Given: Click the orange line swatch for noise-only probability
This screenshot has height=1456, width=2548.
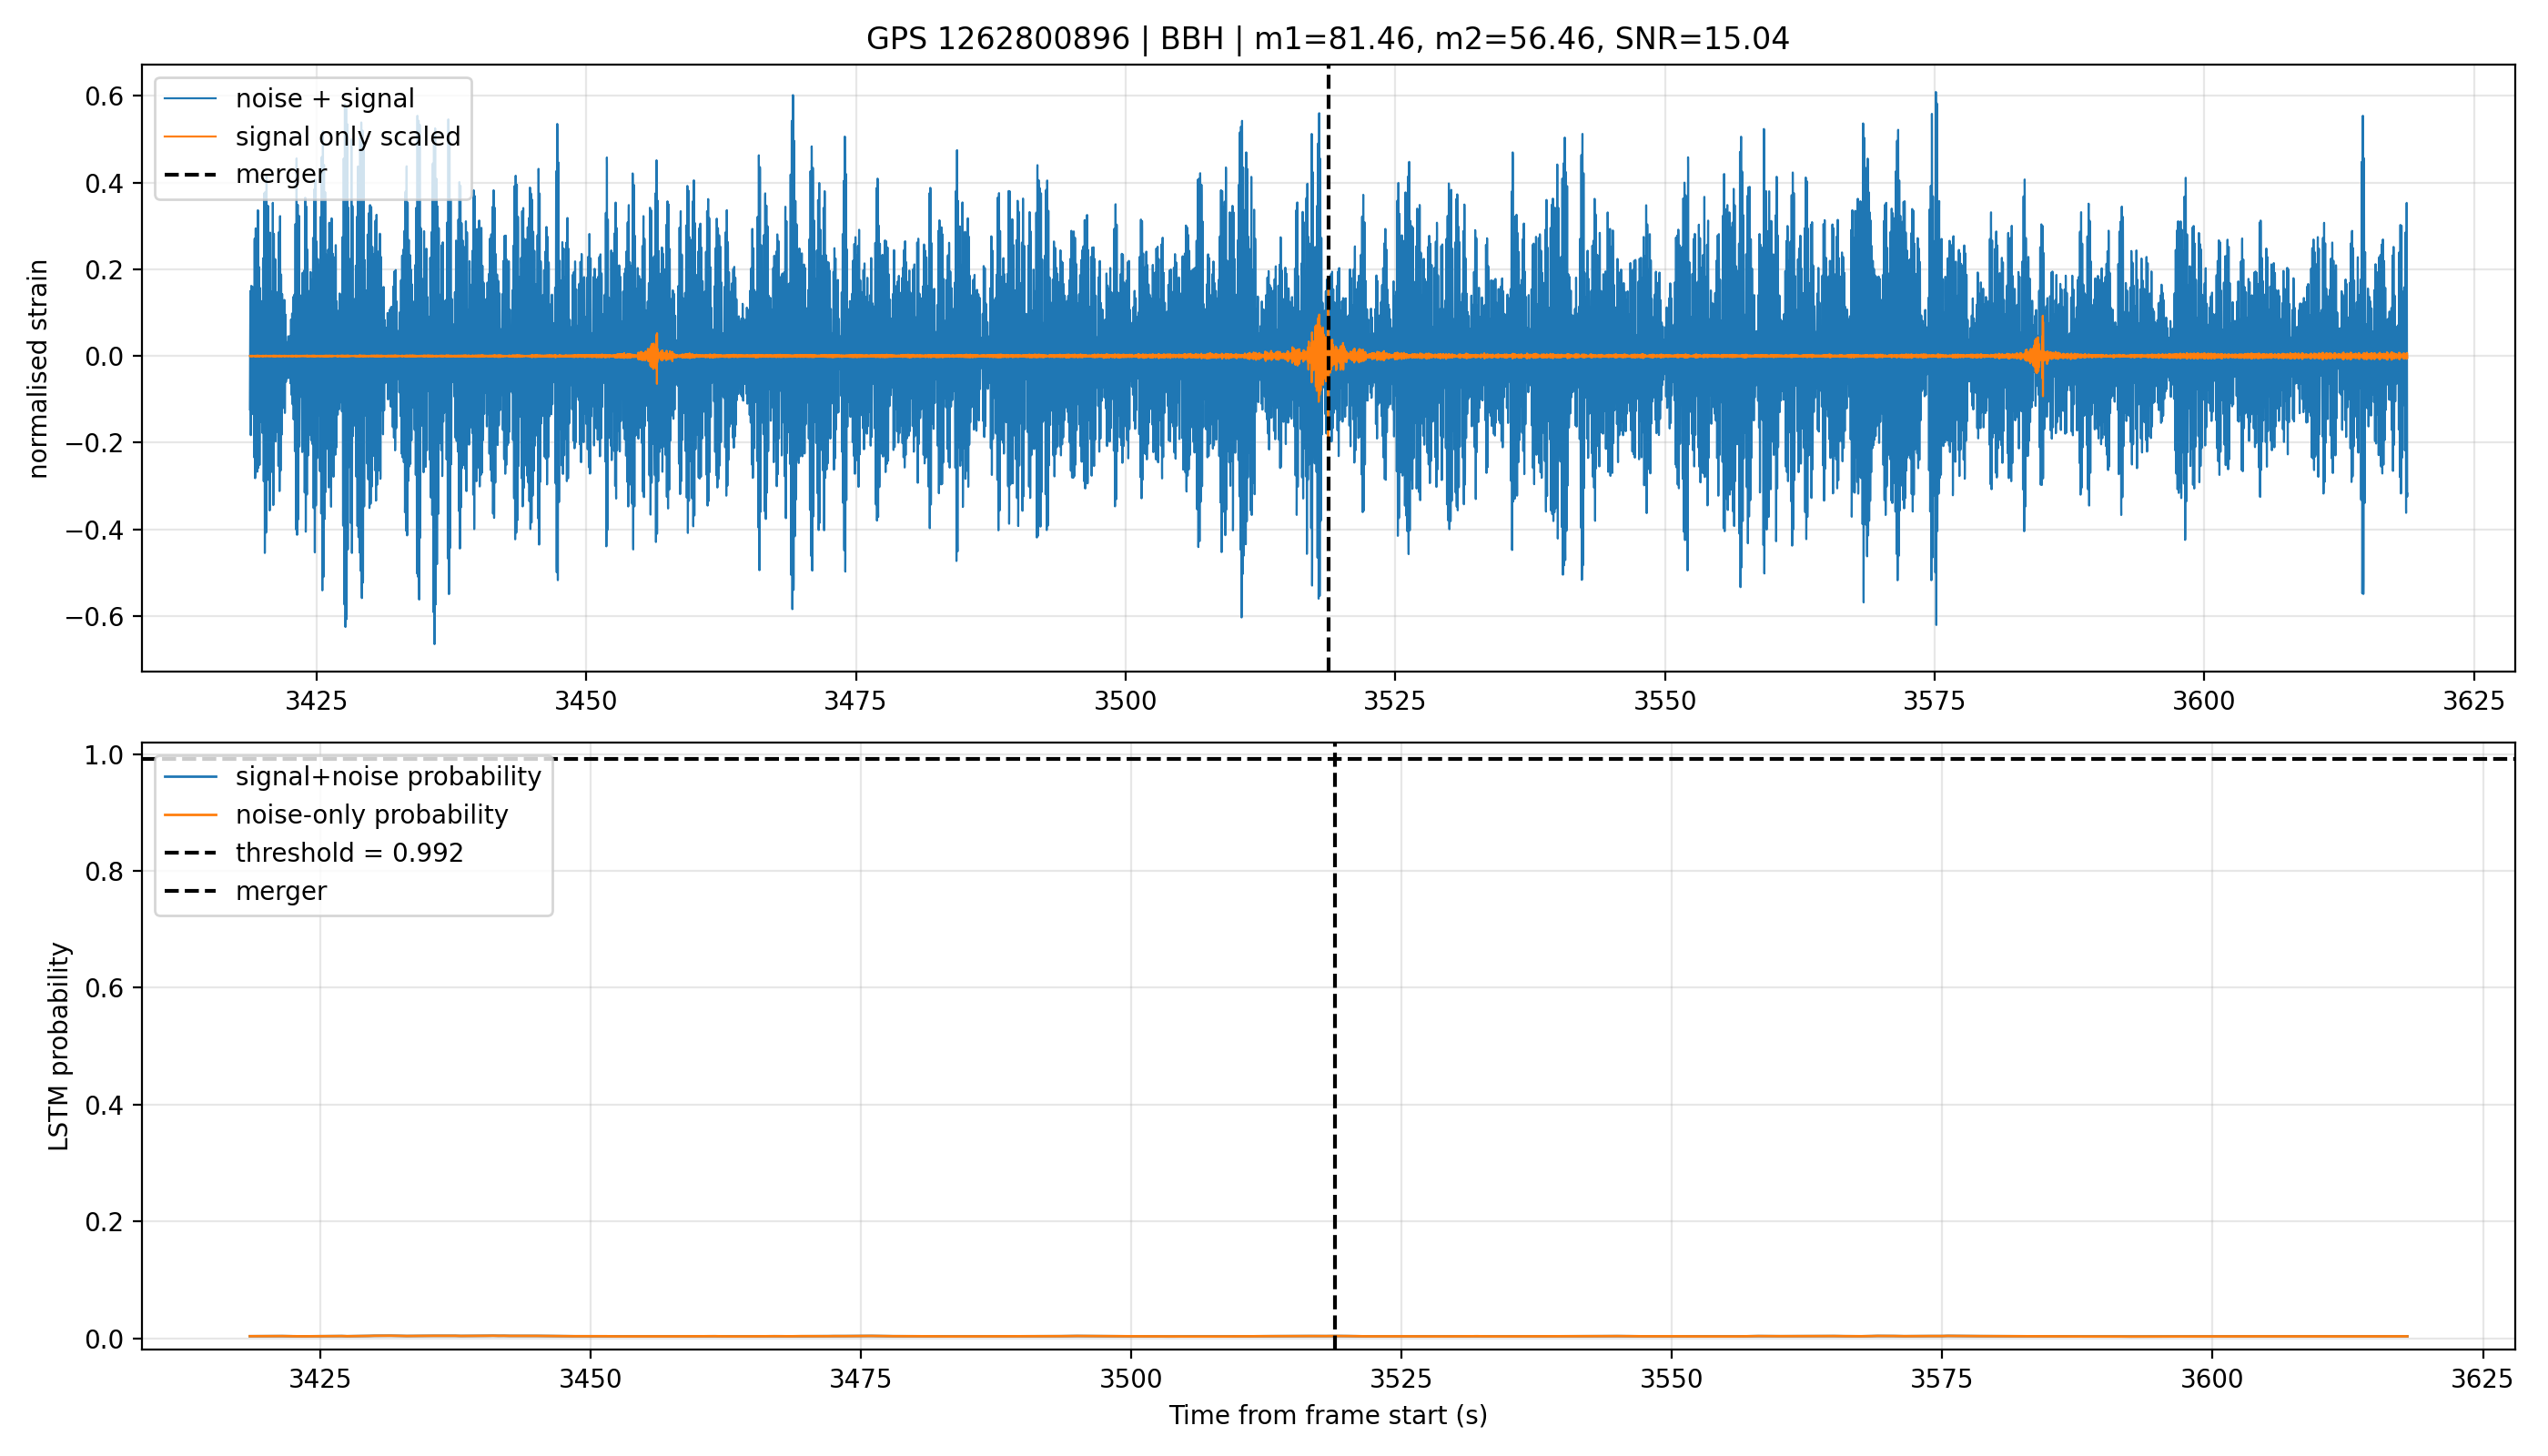Looking at the screenshot, I should [190, 815].
